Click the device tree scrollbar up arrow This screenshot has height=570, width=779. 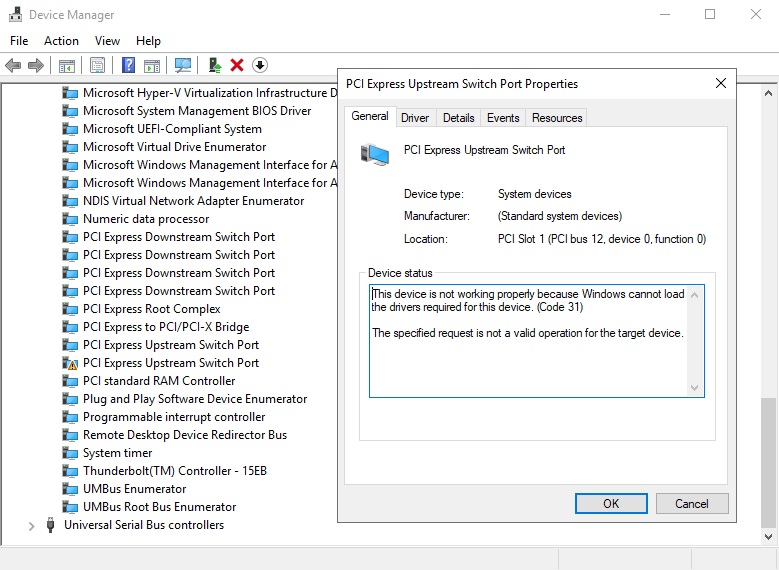(768, 93)
